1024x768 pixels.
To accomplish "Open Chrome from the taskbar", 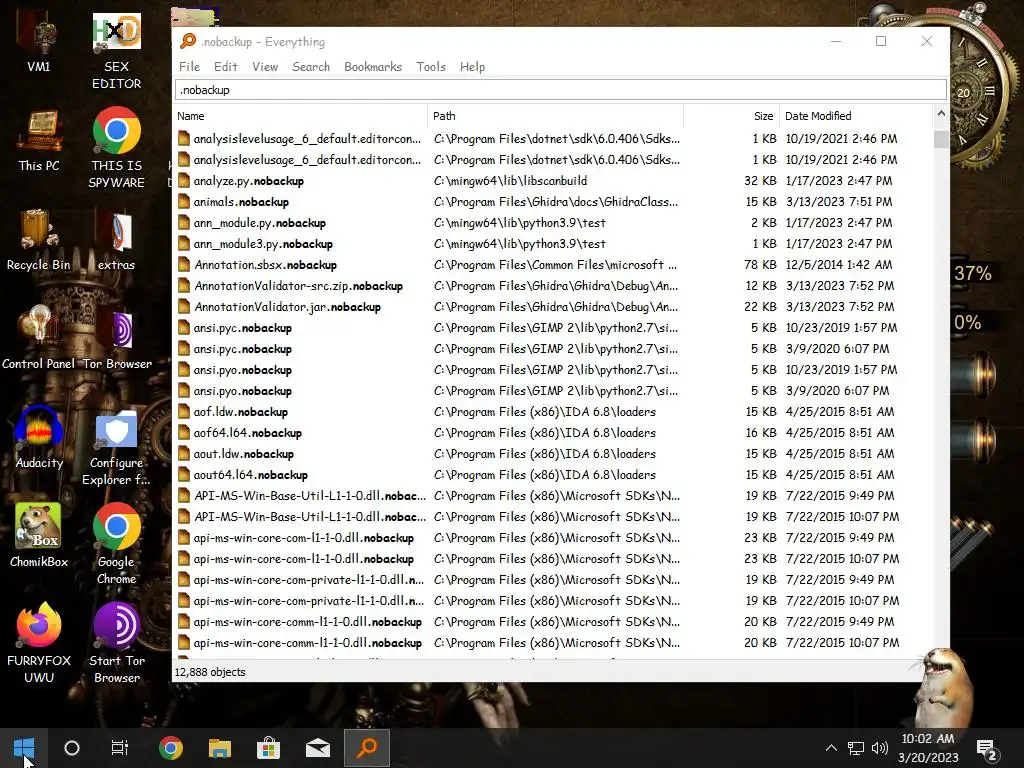I will coord(170,748).
